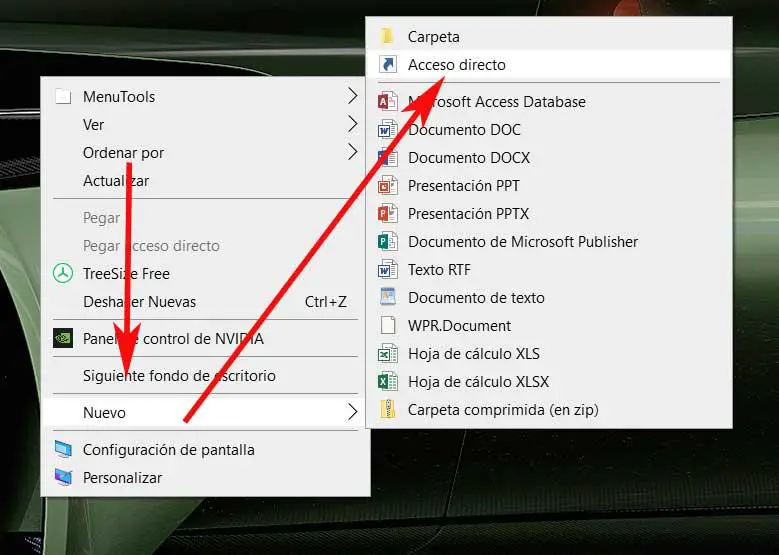Choose Deshacer Nuevas to undo
The width and height of the screenshot is (779, 555).
tap(205, 302)
